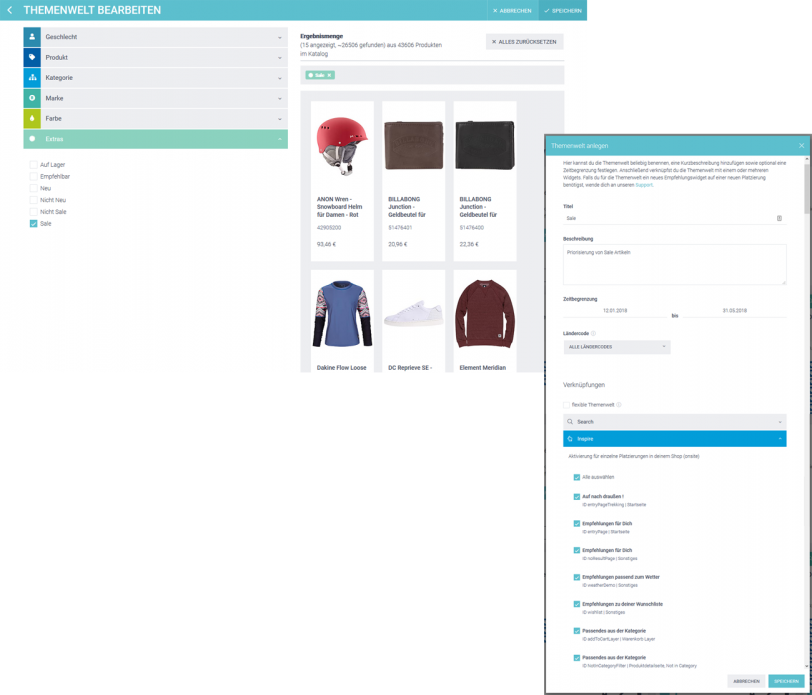This screenshot has height=695, width=812.
Task: Click the Beschreibung text area
Action: (x=675, y=265)
